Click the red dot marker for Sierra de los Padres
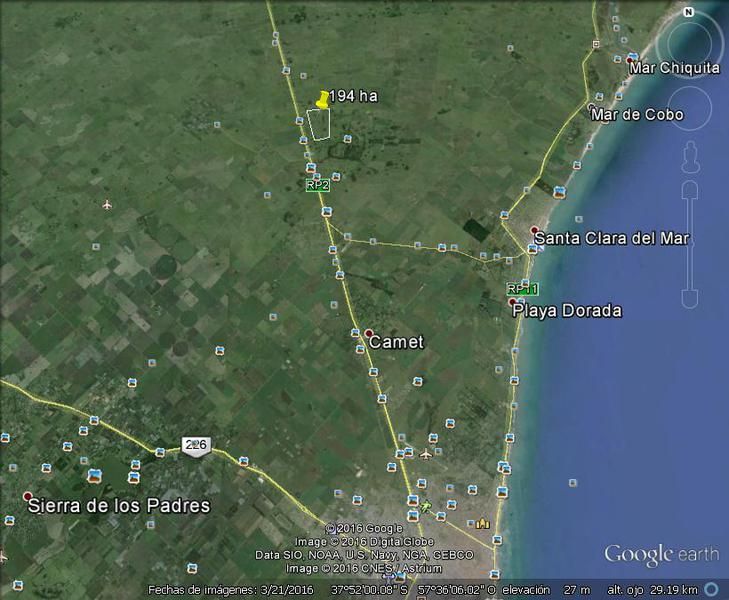This screenshot has width=729, height=600. point(28,497)
